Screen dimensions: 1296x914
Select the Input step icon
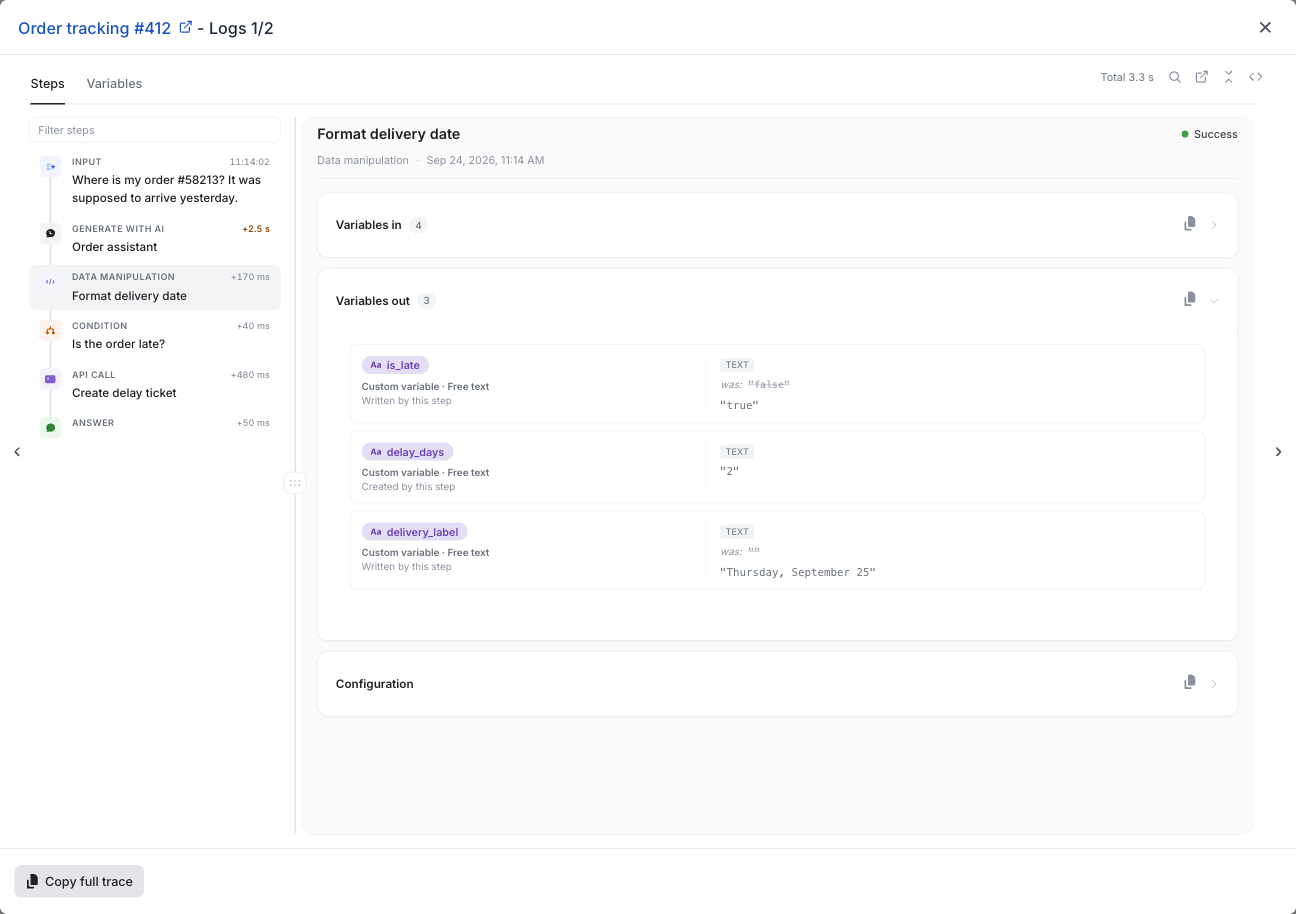(50, 167)
